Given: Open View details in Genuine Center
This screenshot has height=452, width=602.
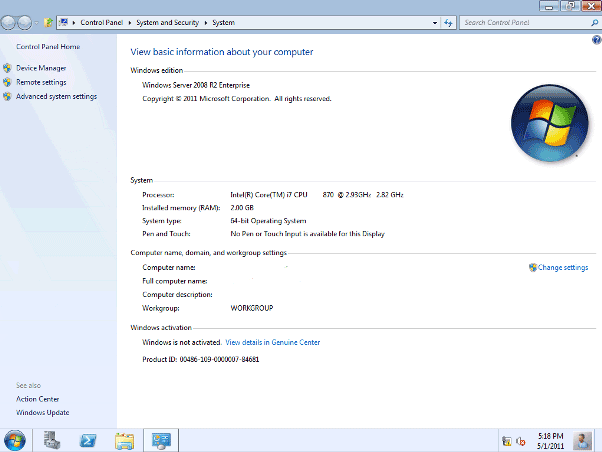Looking at the screenshot, I should [x=273, y=342].
